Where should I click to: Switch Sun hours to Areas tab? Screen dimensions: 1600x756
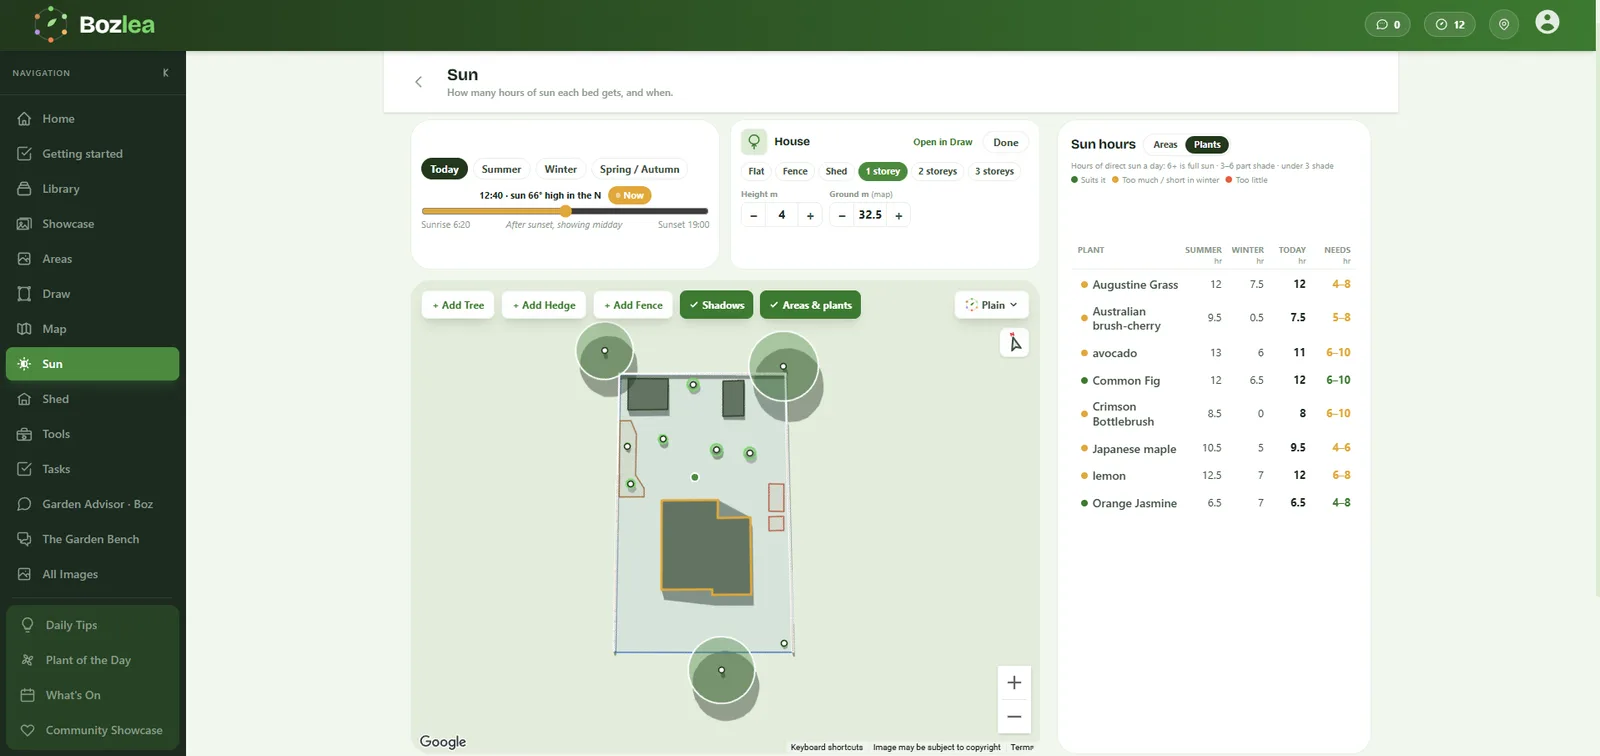[x=1165, y=145]
